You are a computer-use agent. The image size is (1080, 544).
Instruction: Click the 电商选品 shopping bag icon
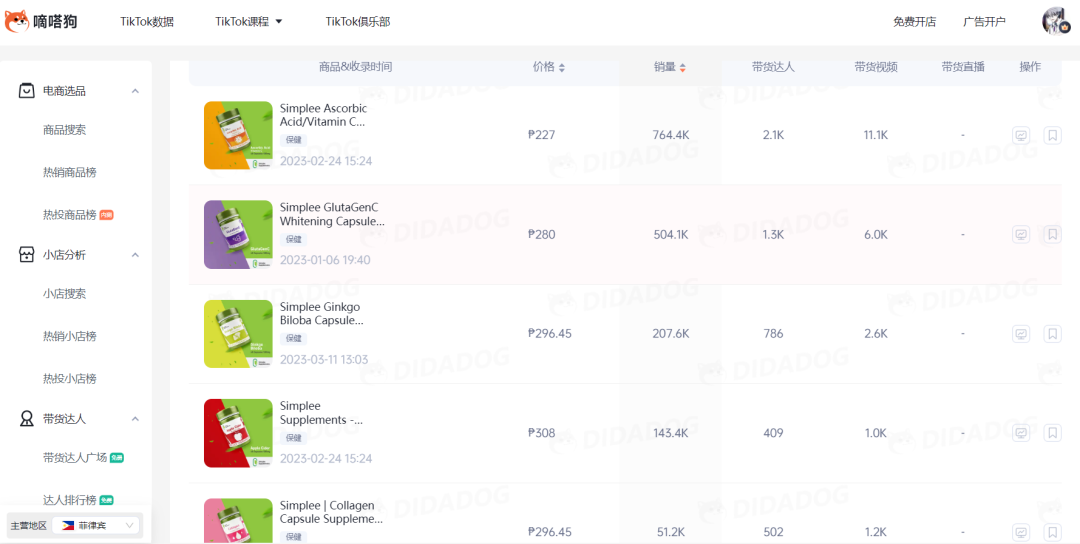click(26, 91)
